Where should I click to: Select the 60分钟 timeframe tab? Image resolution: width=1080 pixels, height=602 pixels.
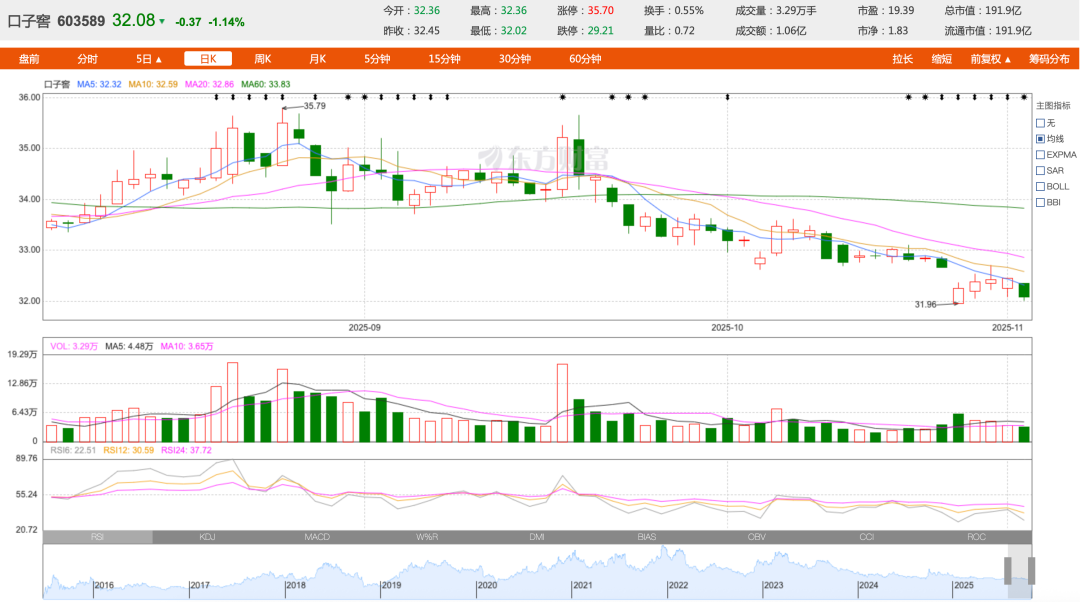tap(585, 59)
